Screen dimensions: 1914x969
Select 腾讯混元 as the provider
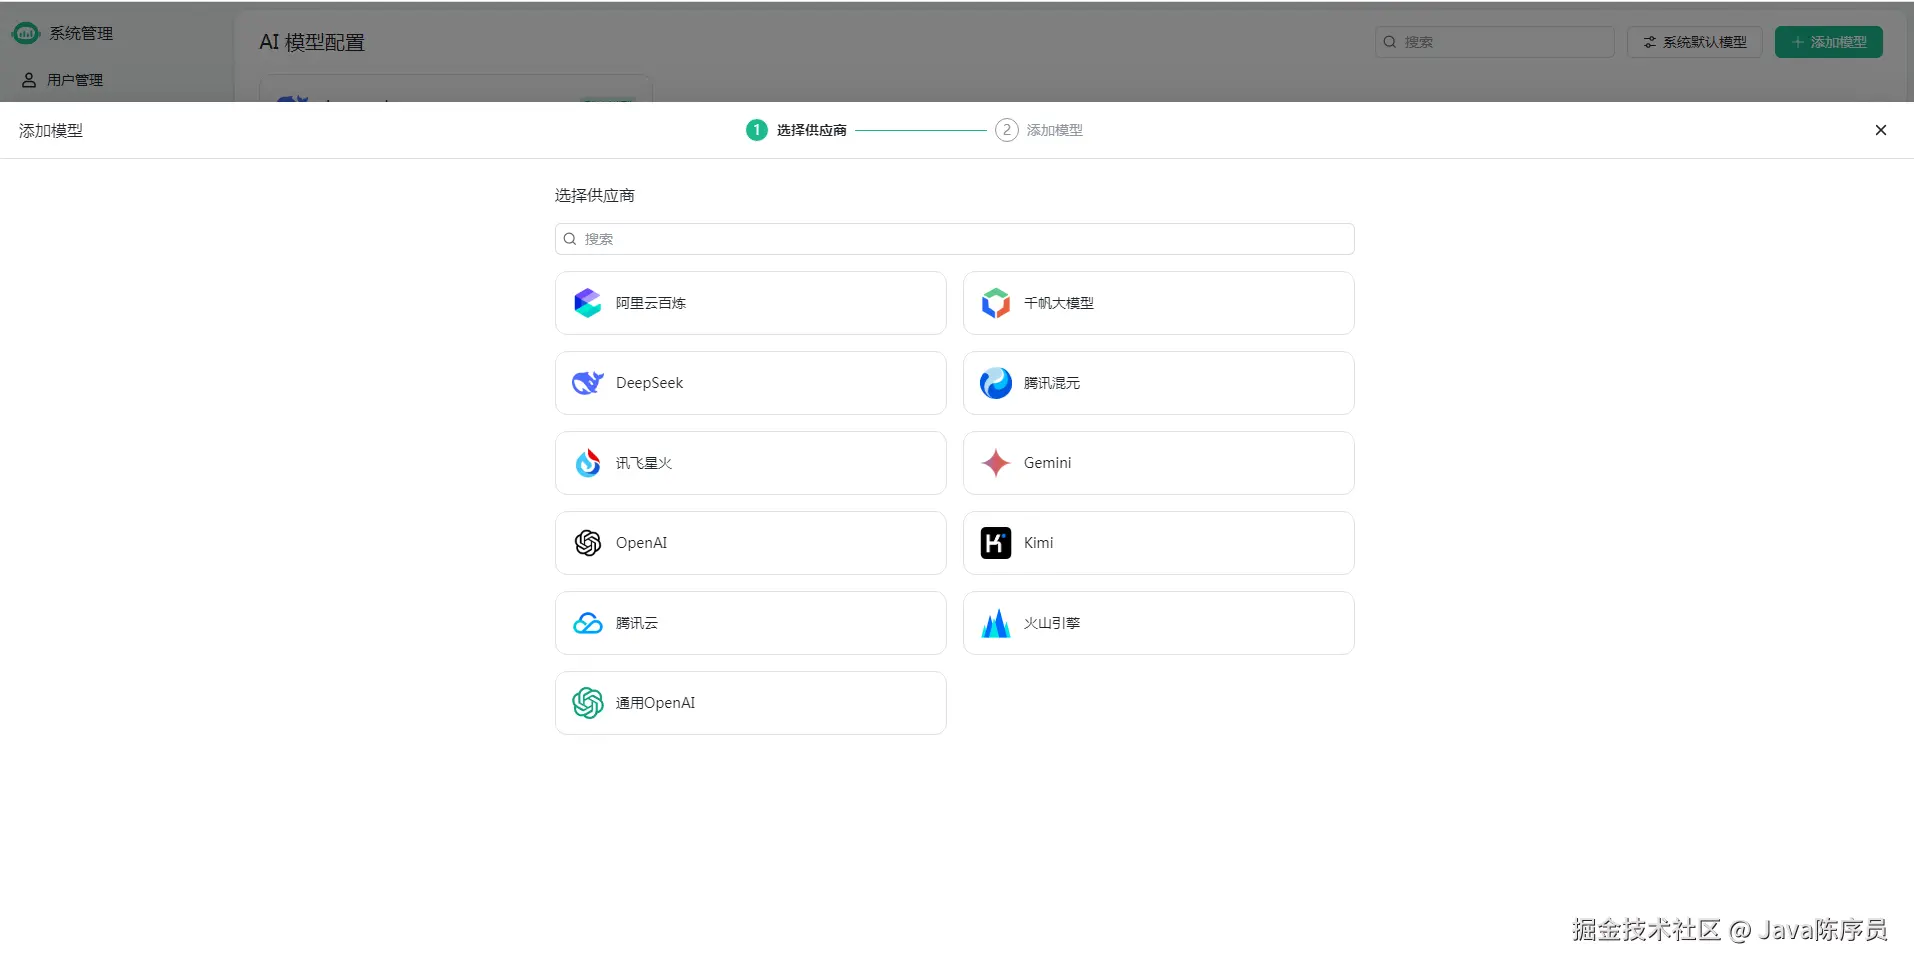[x=1159, y=383]
